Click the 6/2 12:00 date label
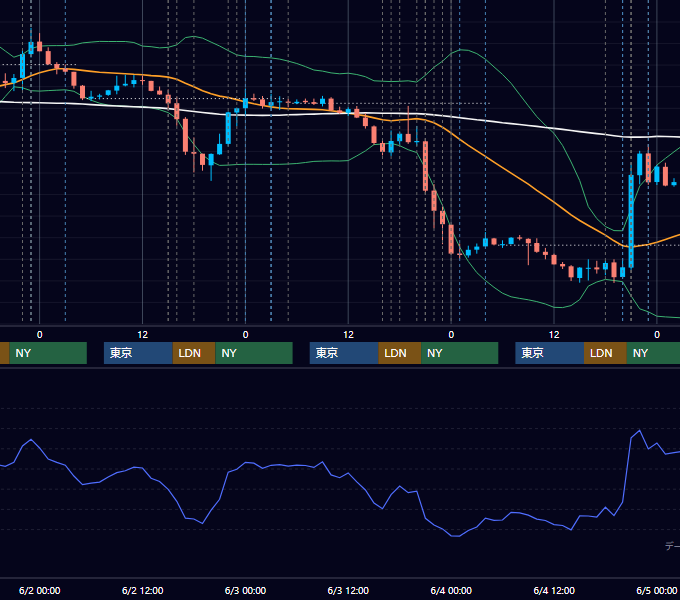The width and height of the screenshot is (680, 600). [x=142, y=590]
